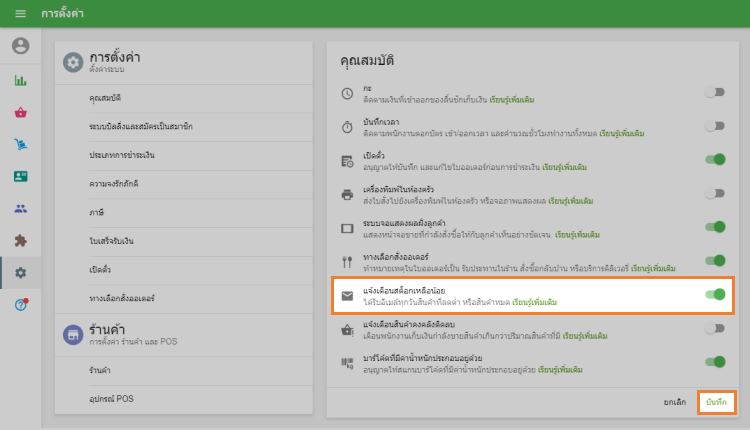The width and height of the screenshot is (750, 430).
Task: Enable เครื่องพิมพ์ในห้องครัว kitchen printers toggle
Action: pyautogui.click(x=714, y=193)
